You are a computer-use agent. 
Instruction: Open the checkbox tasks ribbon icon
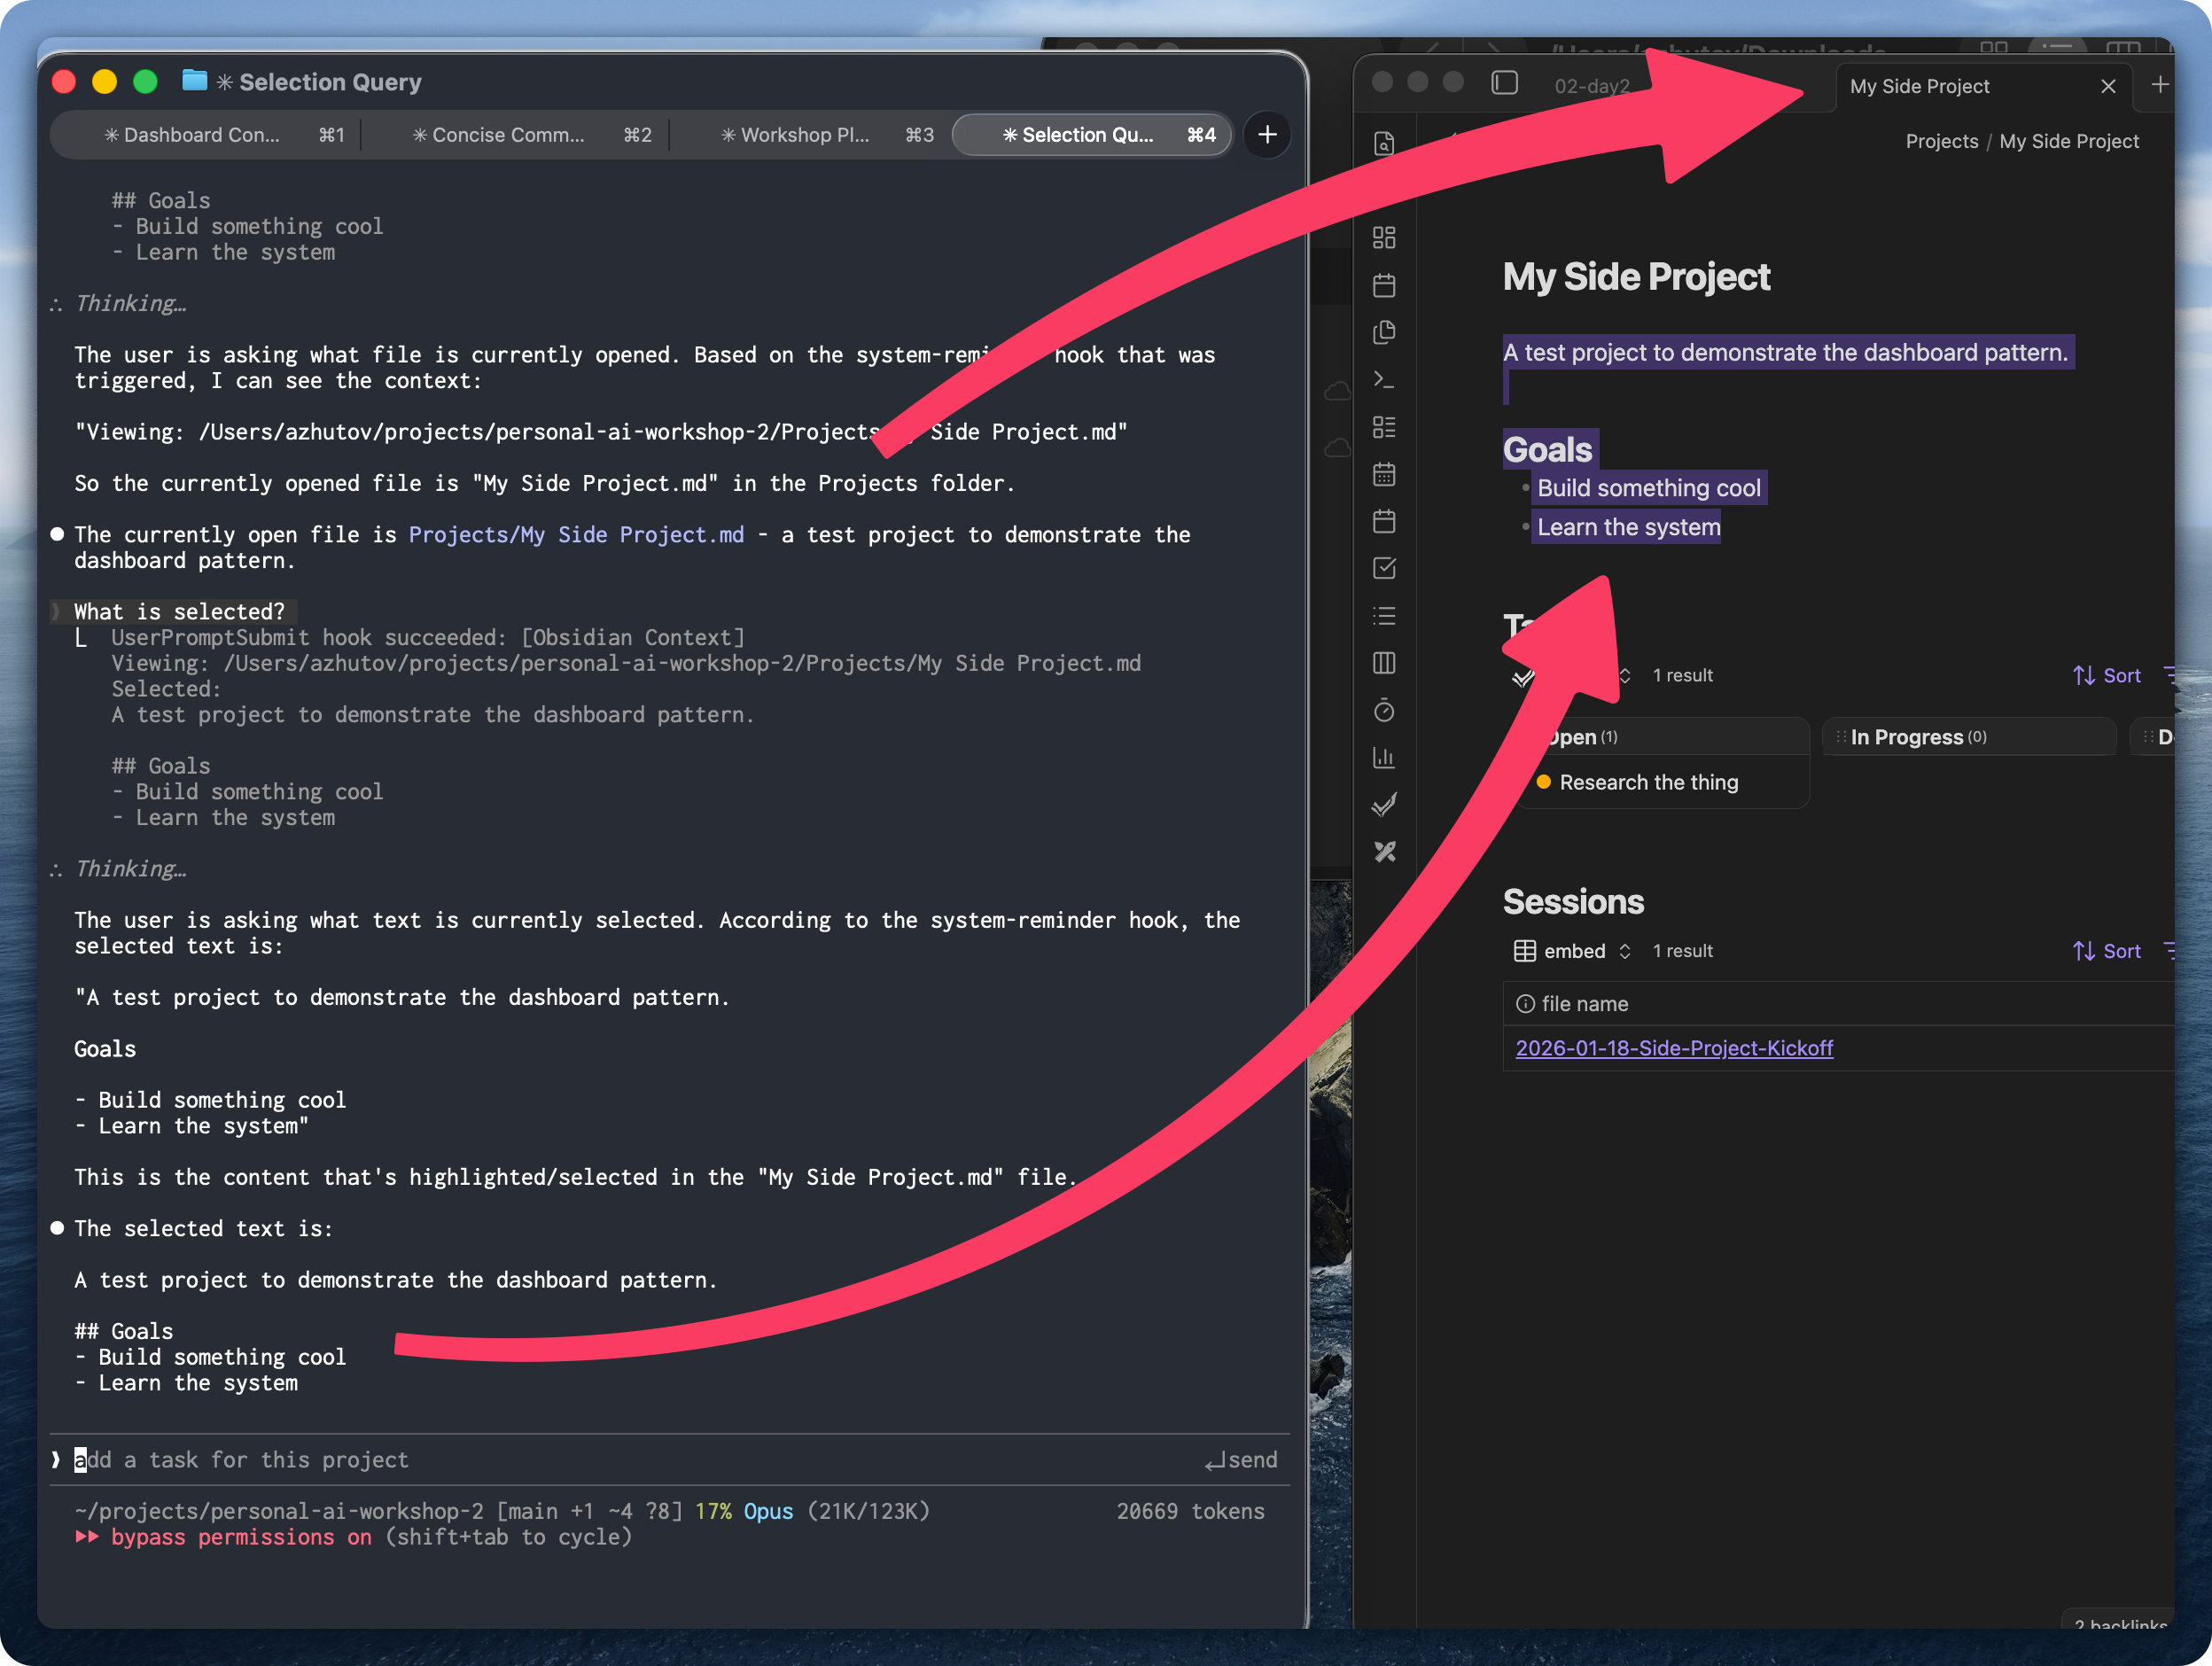click(x=1384, y=569)
